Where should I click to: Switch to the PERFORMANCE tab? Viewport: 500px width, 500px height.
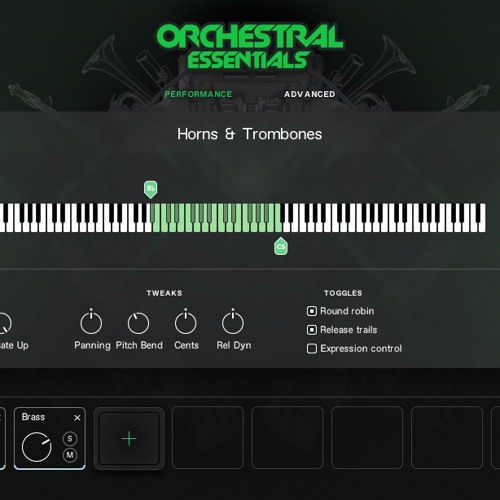click(x=198, y=94)
